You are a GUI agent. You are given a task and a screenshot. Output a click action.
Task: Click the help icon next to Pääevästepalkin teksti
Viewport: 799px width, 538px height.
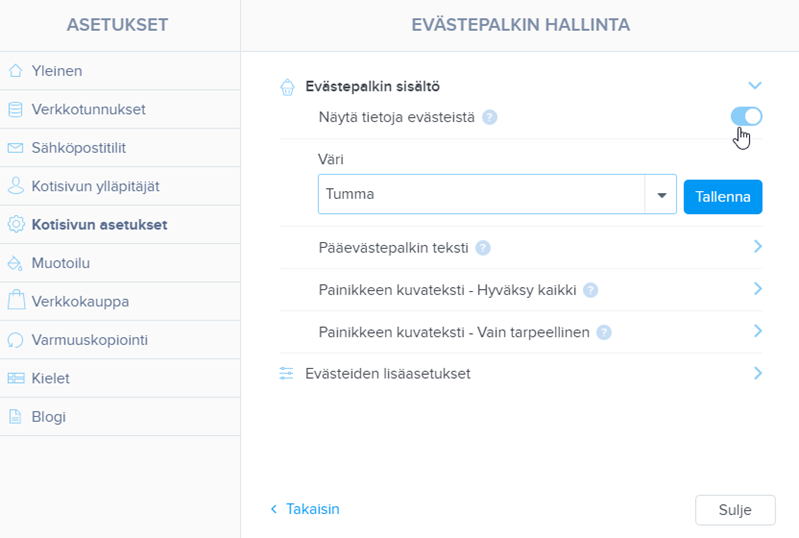pos(483,247)
